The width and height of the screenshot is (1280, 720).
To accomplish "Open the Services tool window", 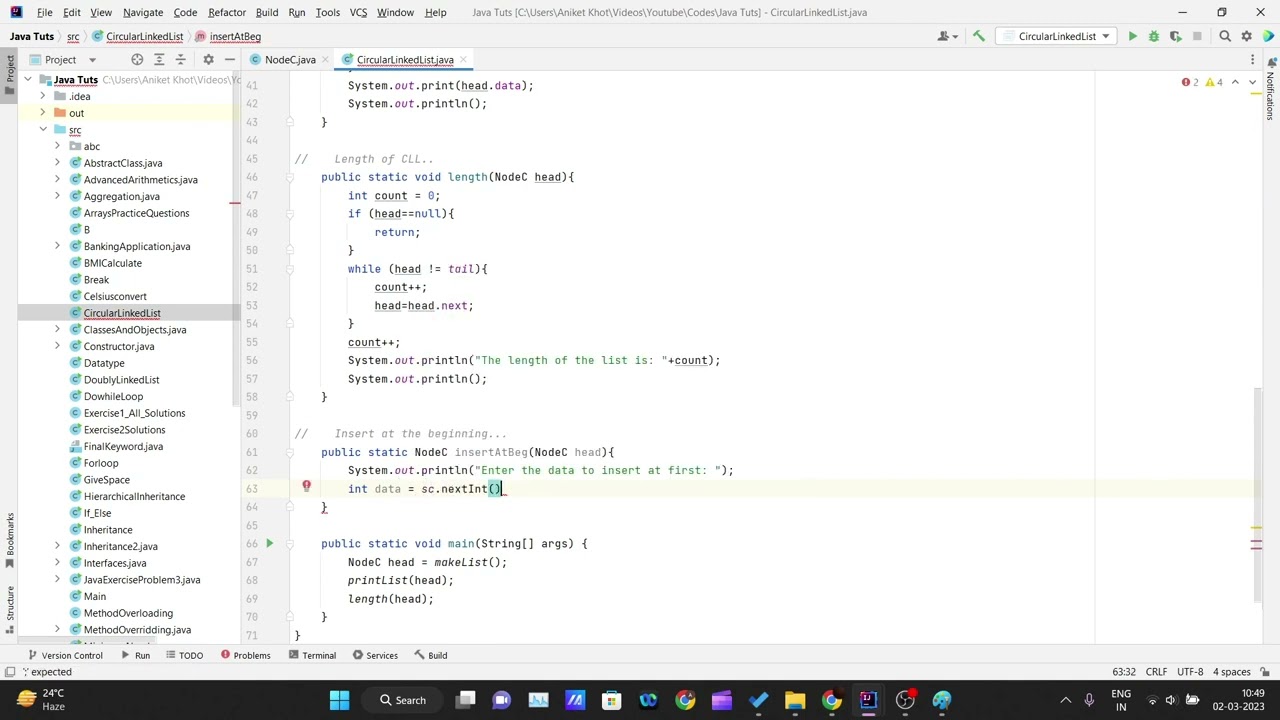I will point(374,655).
